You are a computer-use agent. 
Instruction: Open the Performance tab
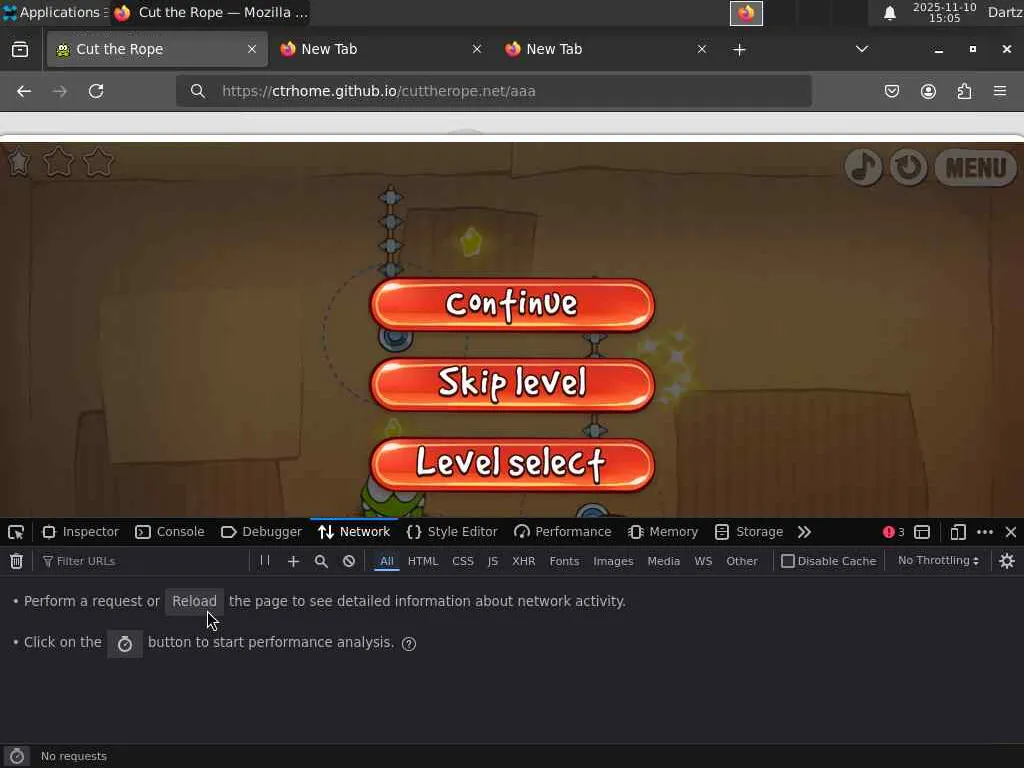[563, 532]
